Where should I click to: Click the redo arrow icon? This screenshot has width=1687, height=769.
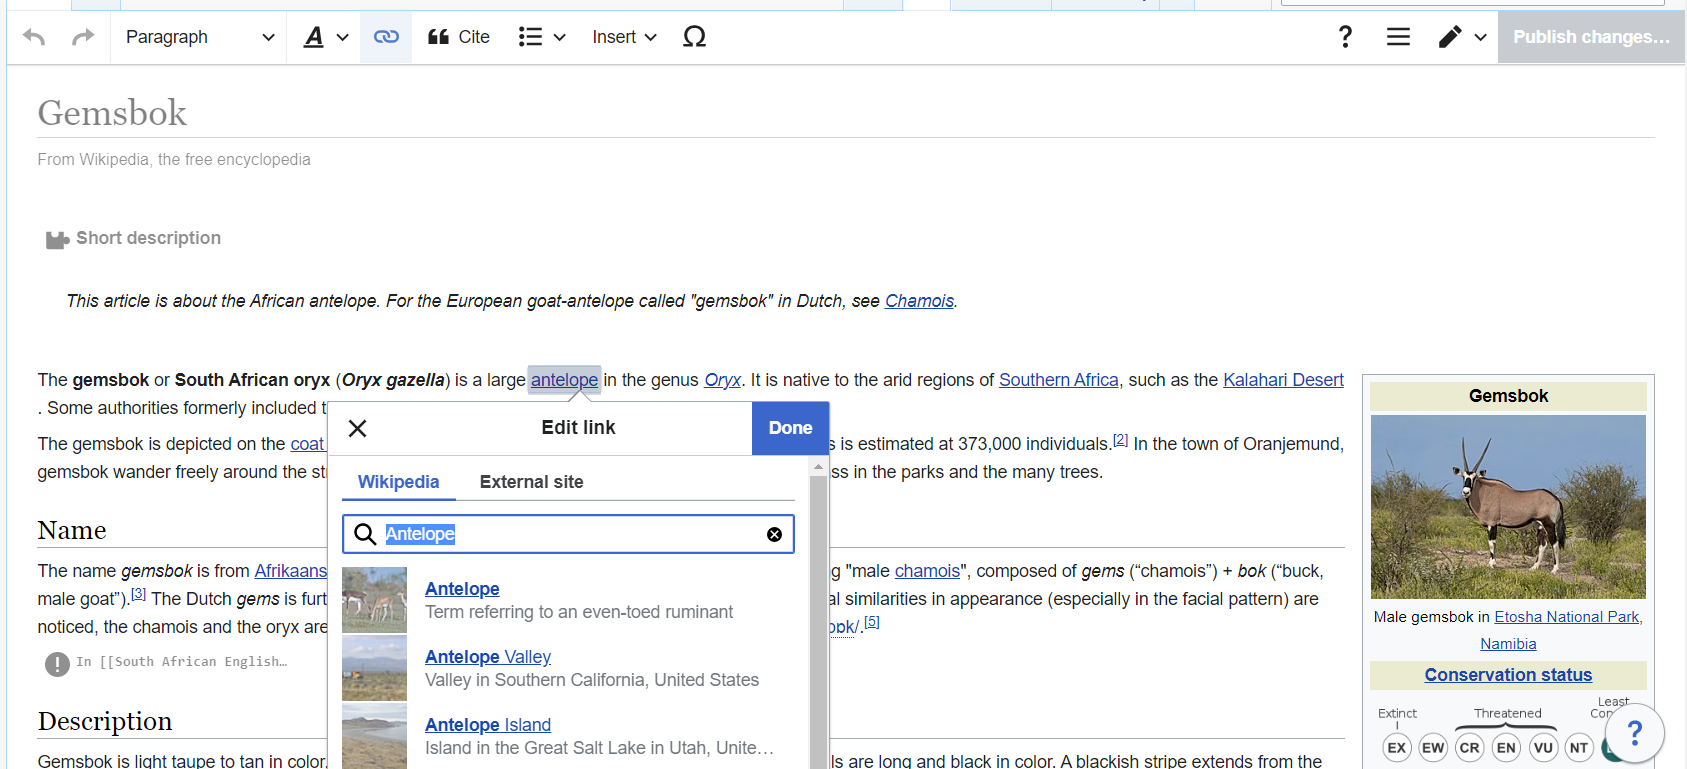click(x=83, y=37)
